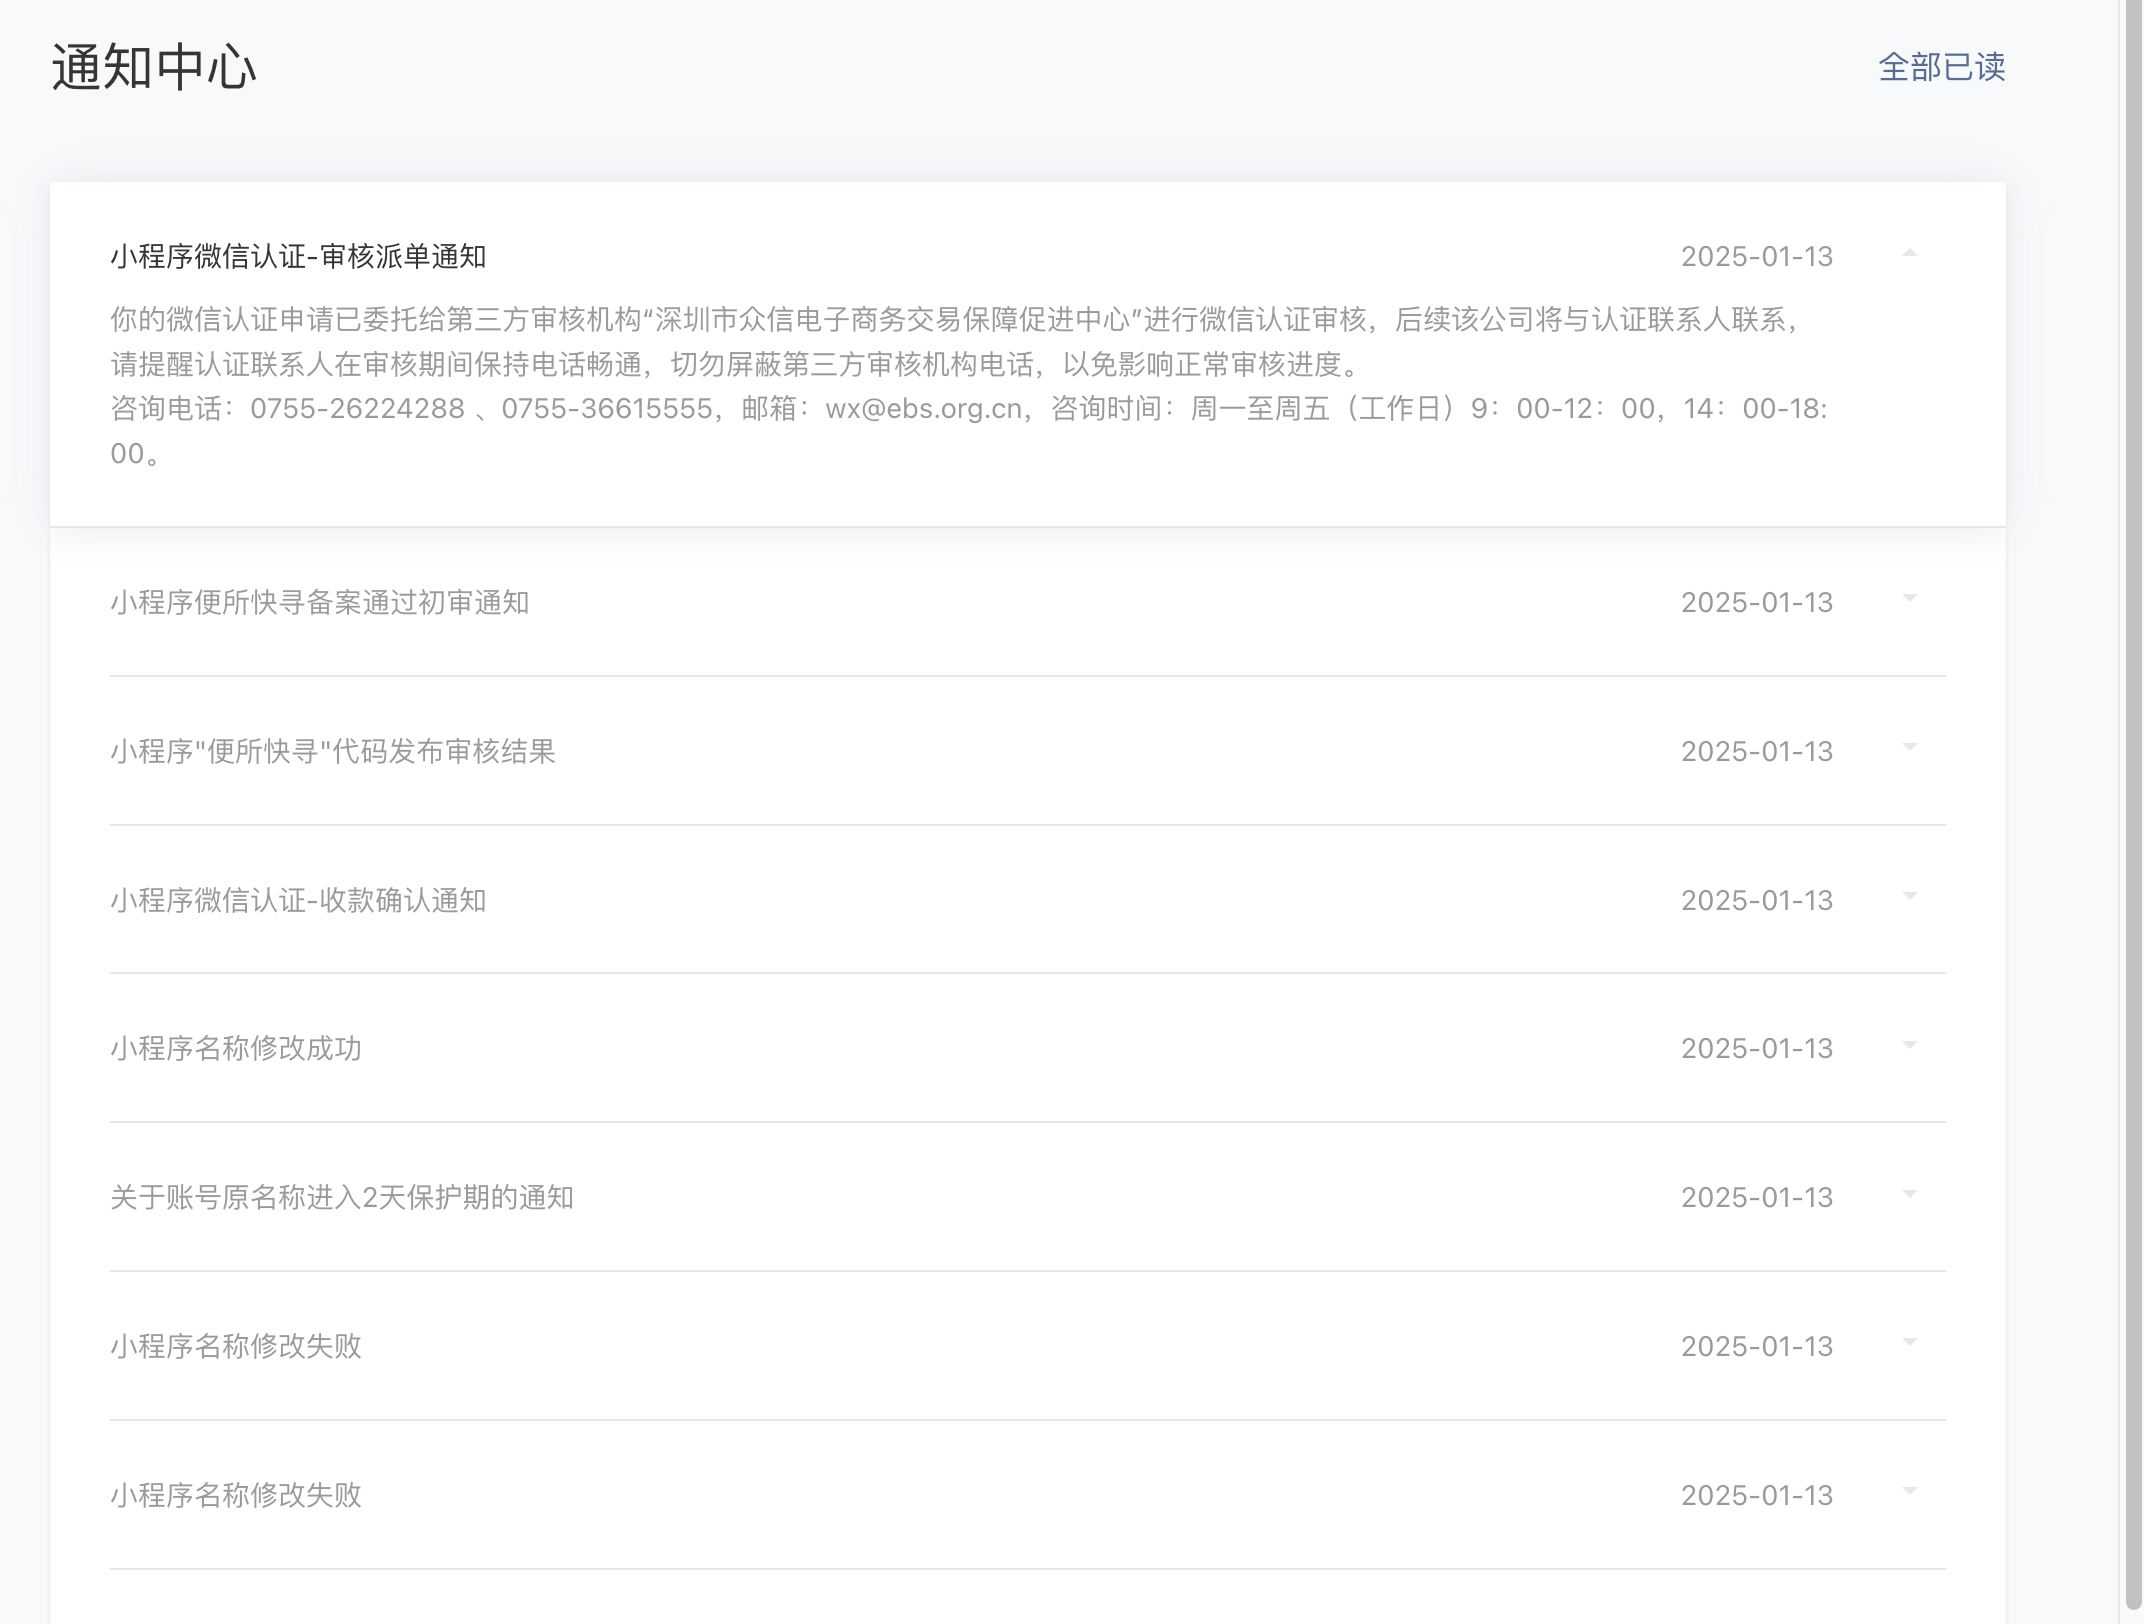
Task: Expand arrow for last 名称修改失败 row
Action: pos(1909,1492)
